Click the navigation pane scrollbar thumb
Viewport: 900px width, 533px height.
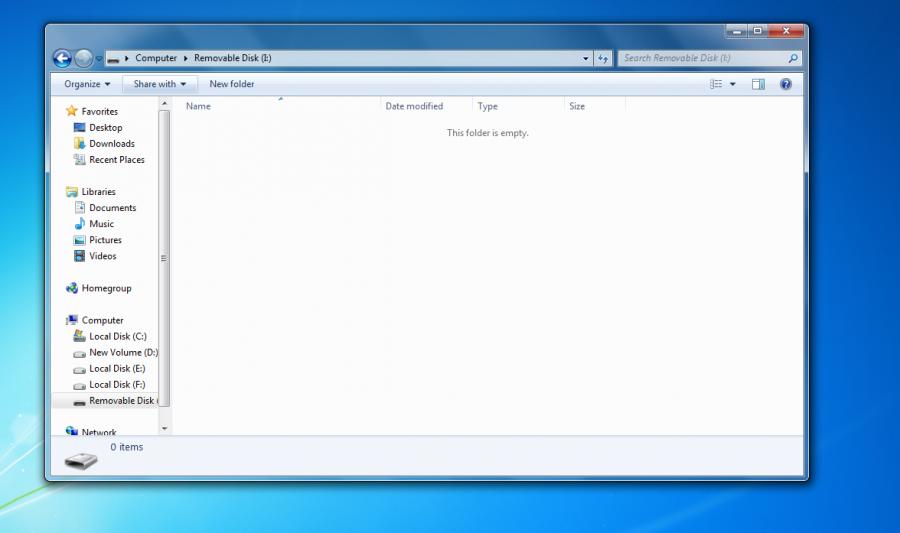coord(164,258)
